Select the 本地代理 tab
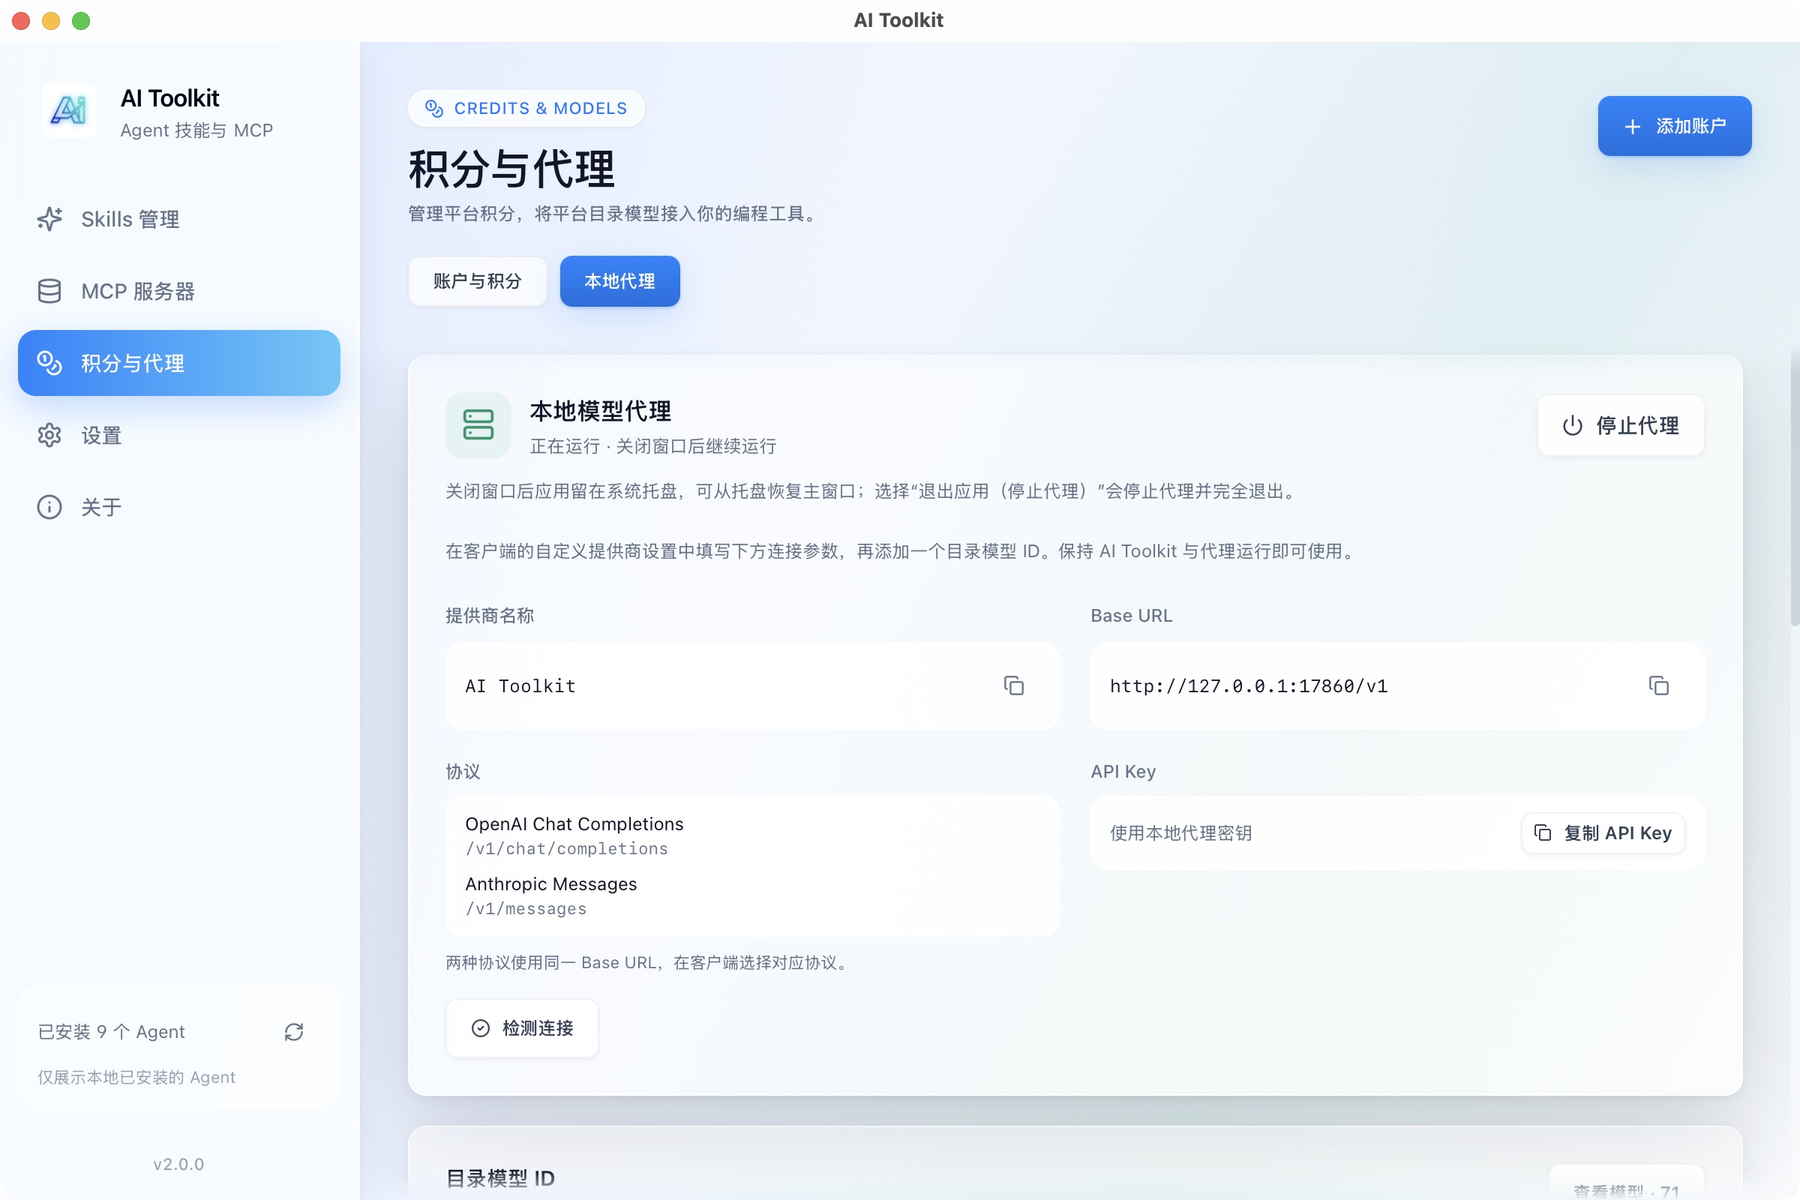 pos(620,281)
